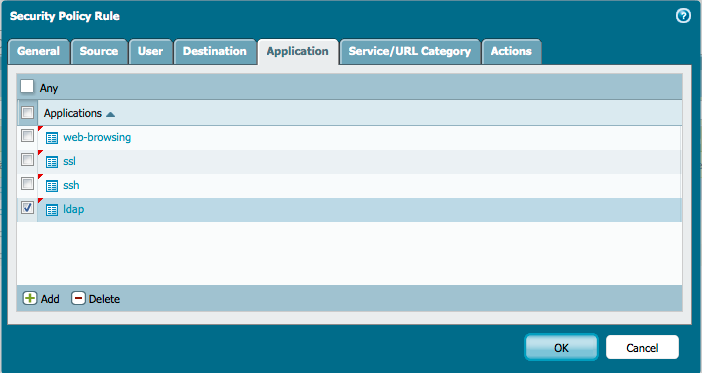Open the User tab
Screen dimensions: 702x373
coord(150,51)
